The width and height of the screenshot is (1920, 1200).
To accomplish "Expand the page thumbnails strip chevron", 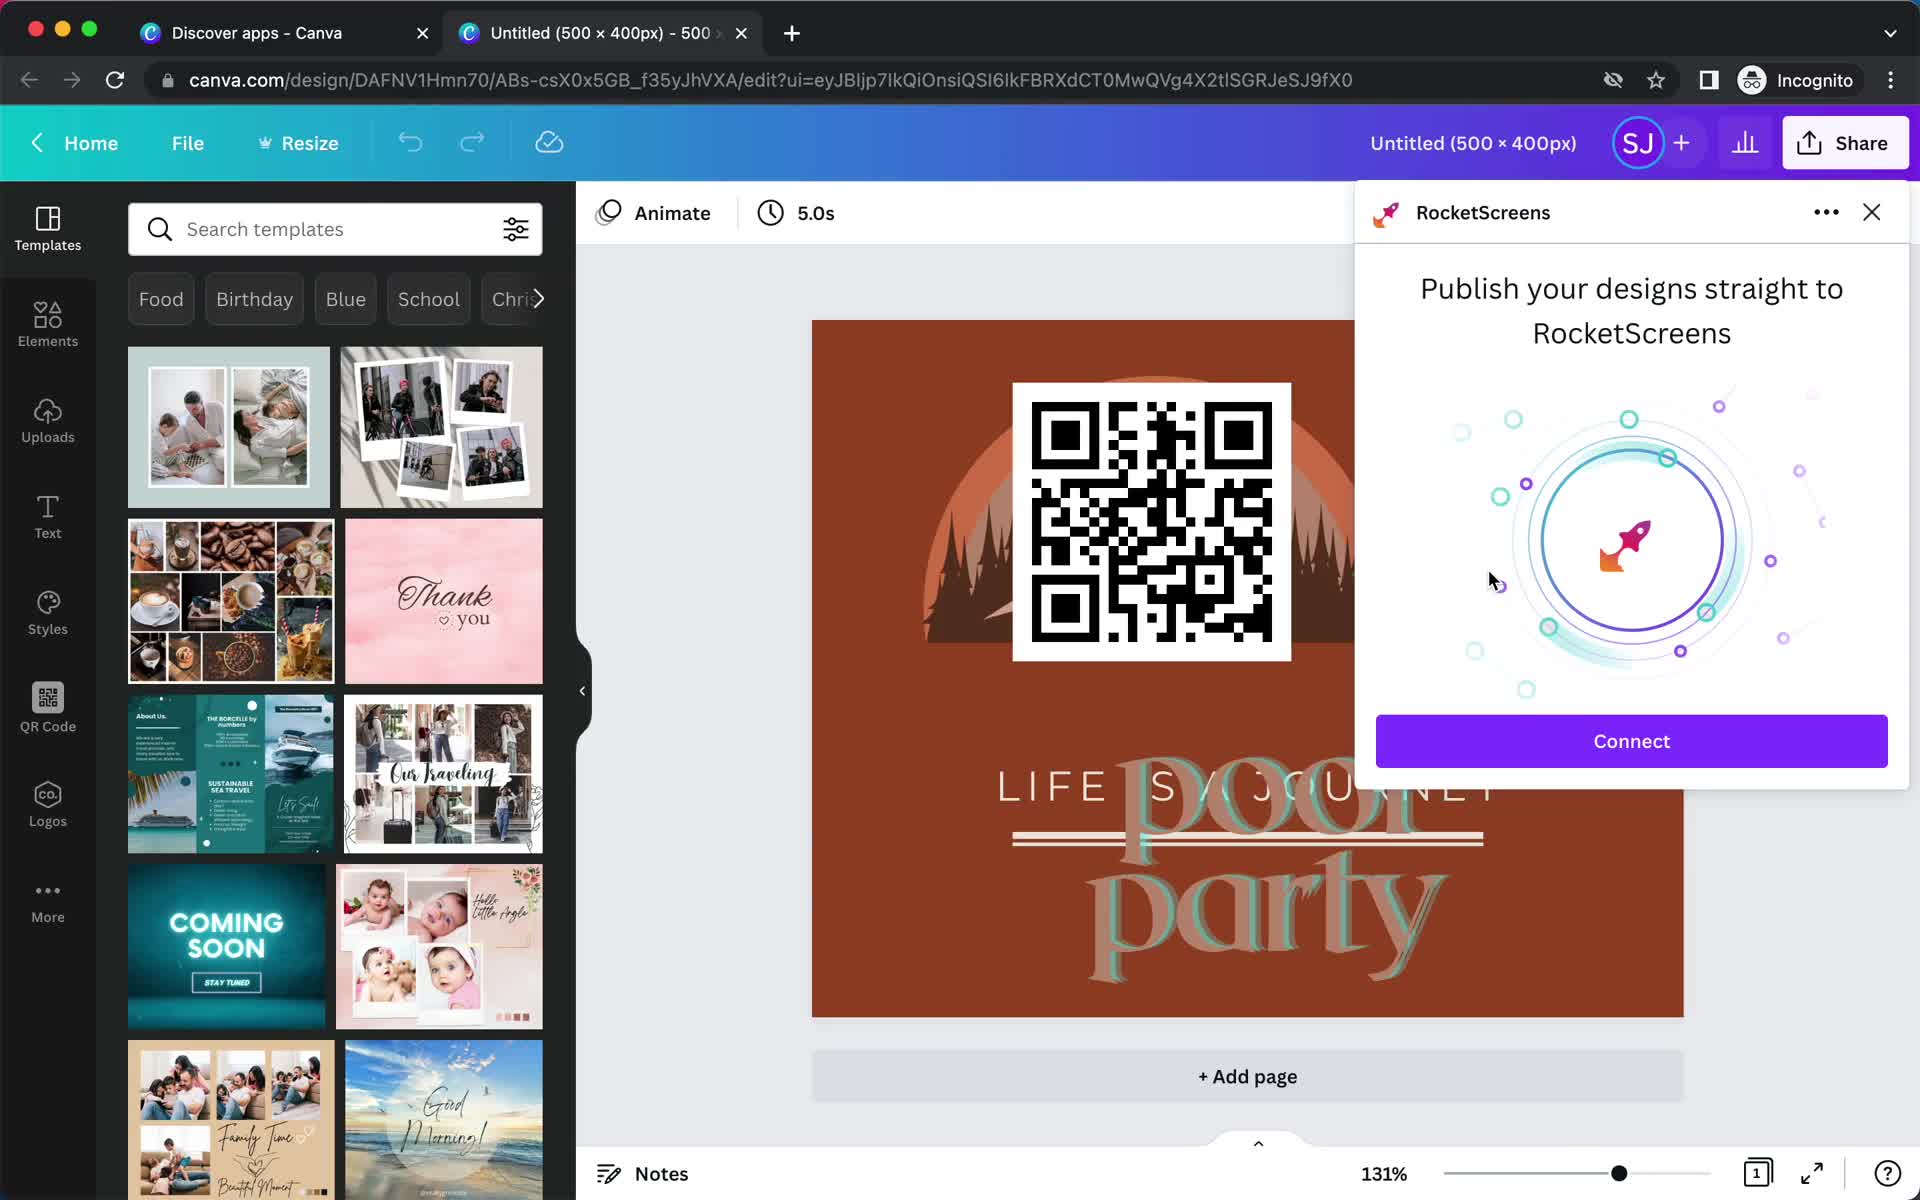I will (1259, 1143).
